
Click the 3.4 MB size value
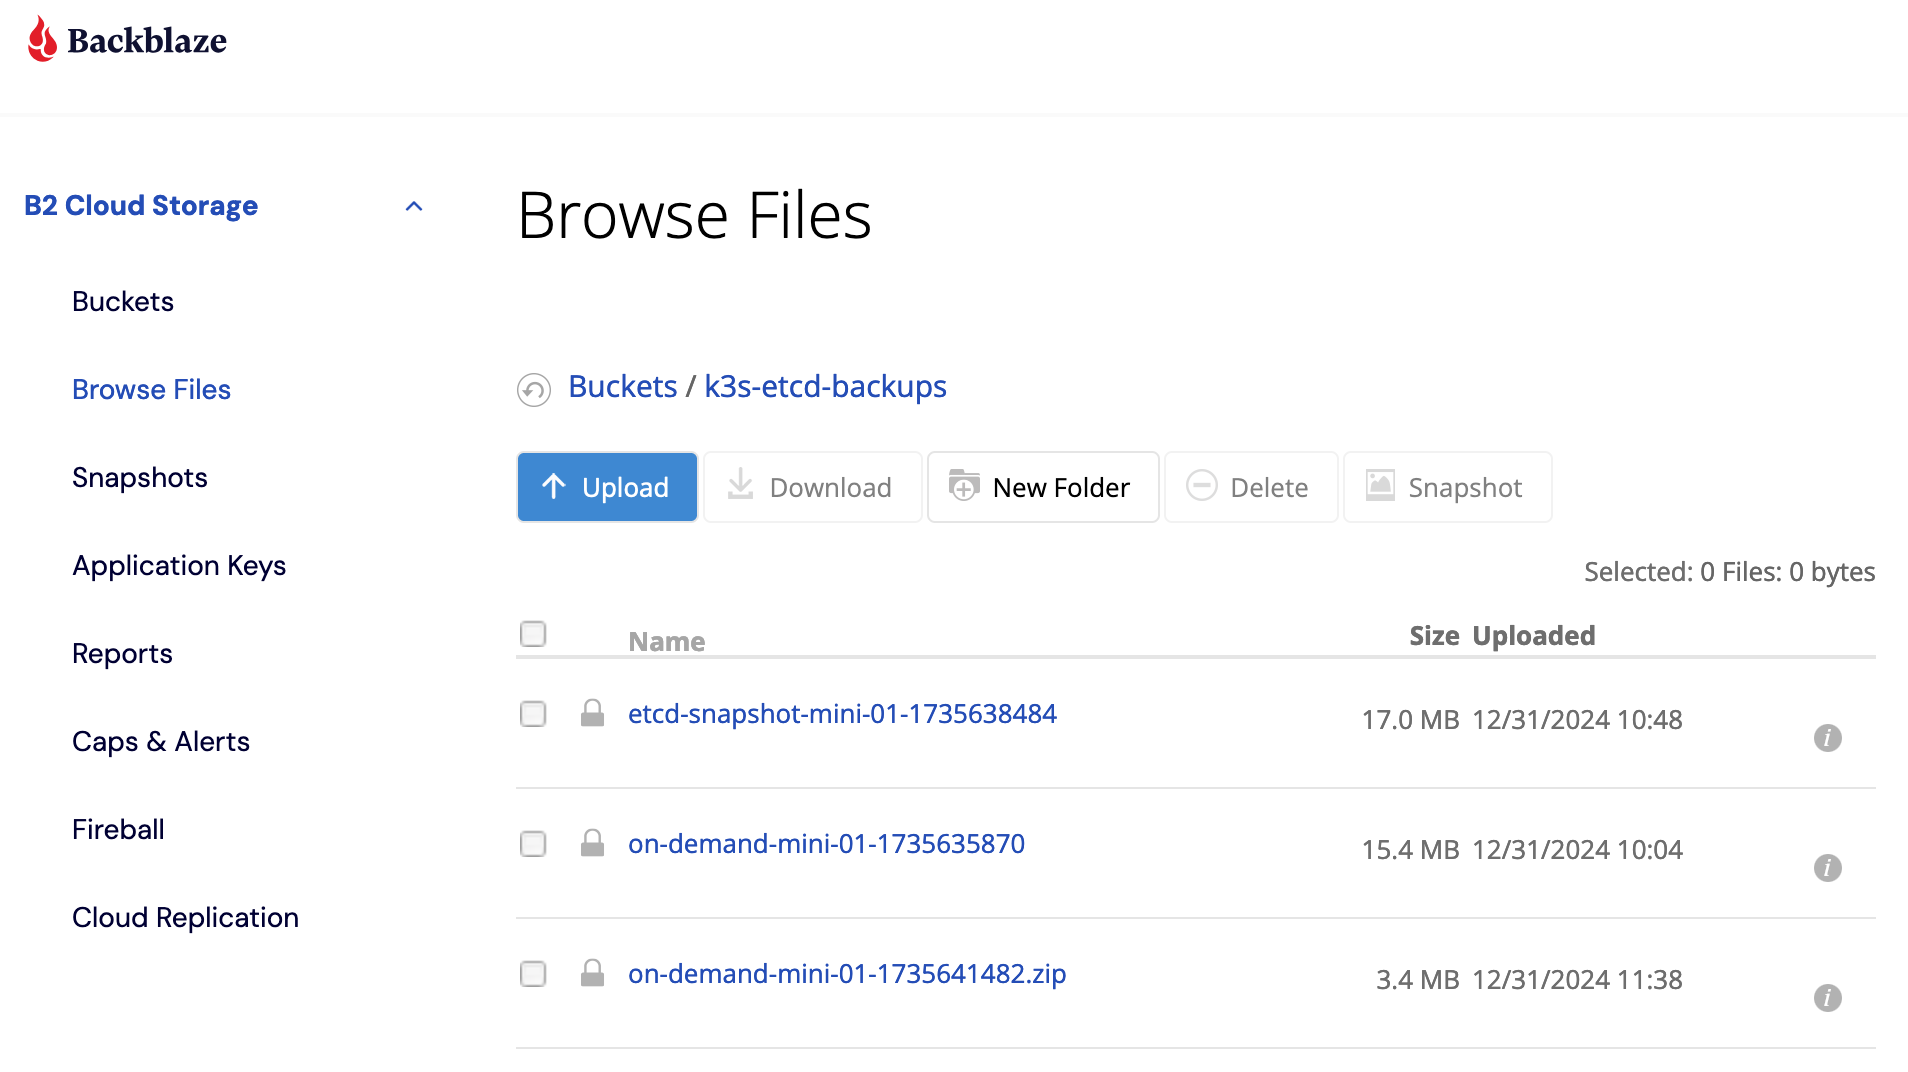tap(1418, 979)
